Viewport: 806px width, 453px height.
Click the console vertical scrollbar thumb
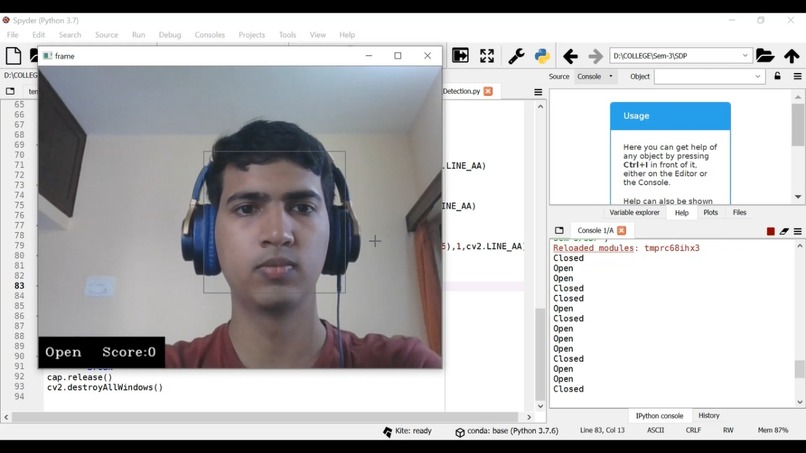point(799,369)
